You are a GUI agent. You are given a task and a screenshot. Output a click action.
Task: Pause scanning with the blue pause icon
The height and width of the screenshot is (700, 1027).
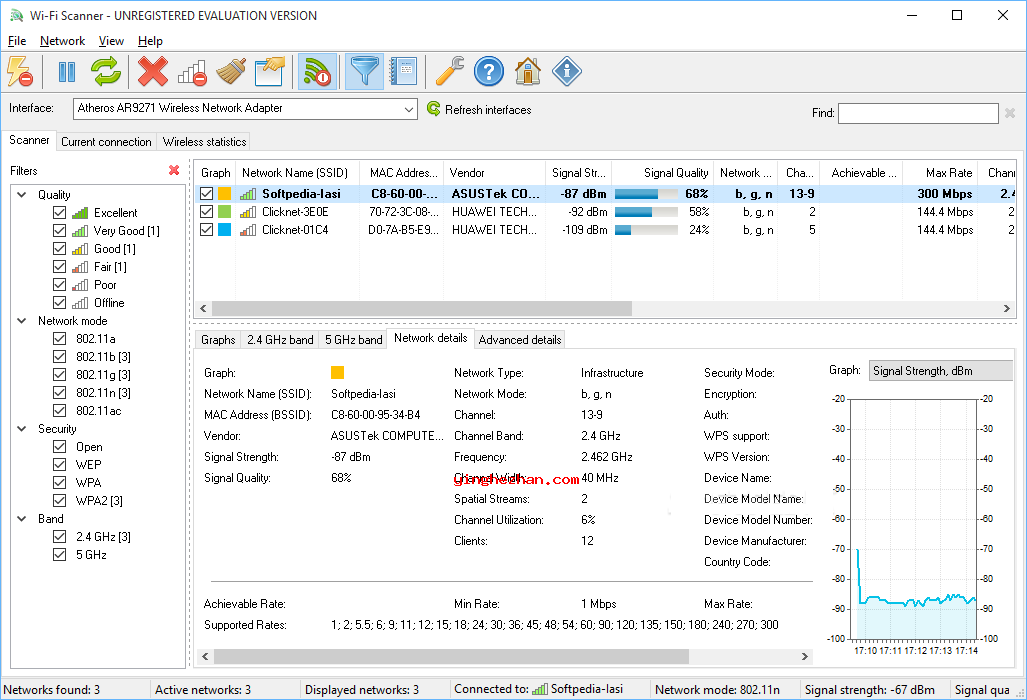tap(67, 71)
